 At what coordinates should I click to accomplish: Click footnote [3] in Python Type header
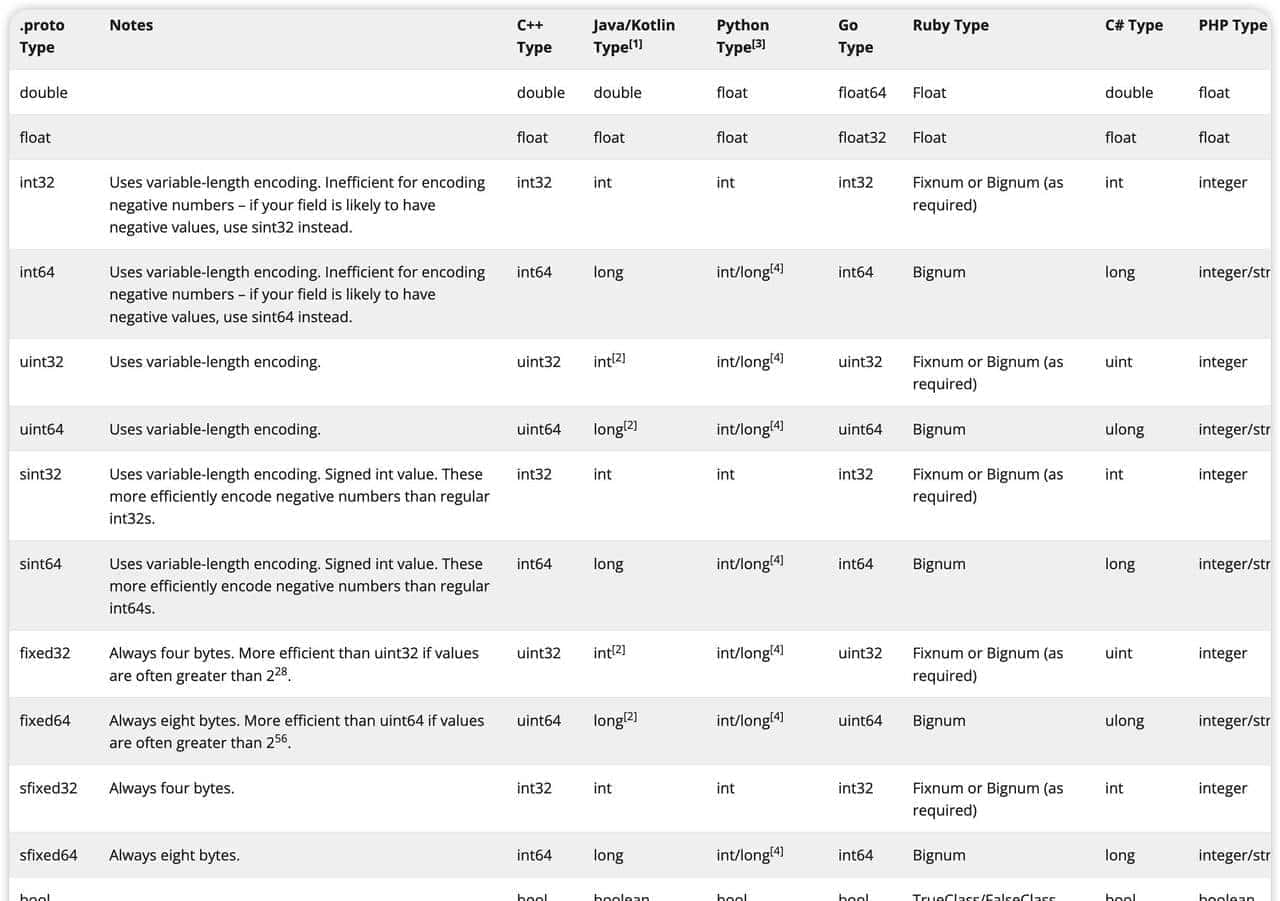[x=758, y=44]
